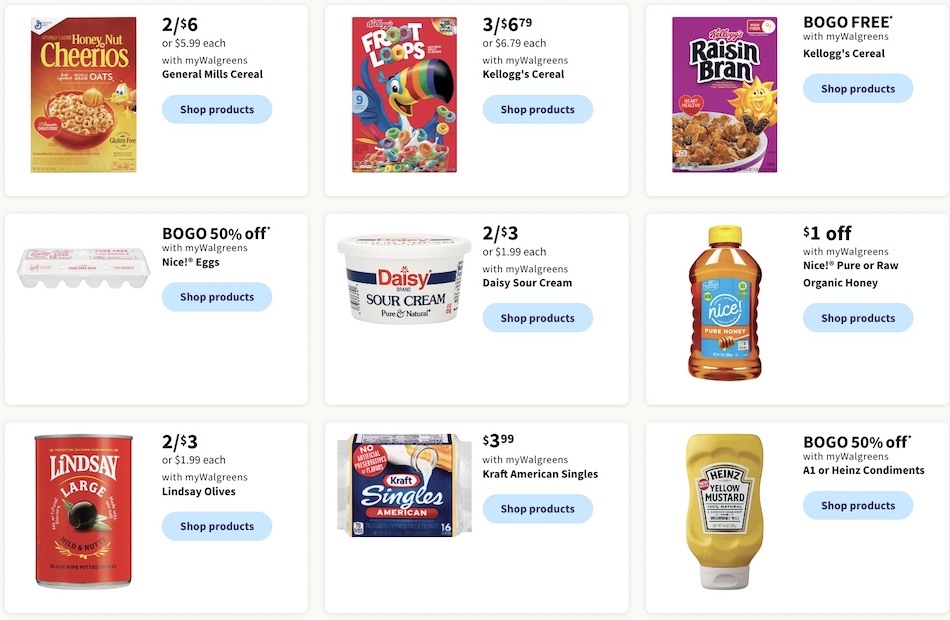Image resolution: width=950 pixels, height=620 pixels.
Task: Click the Kraft American Singles product title
Action: point(540,474)
